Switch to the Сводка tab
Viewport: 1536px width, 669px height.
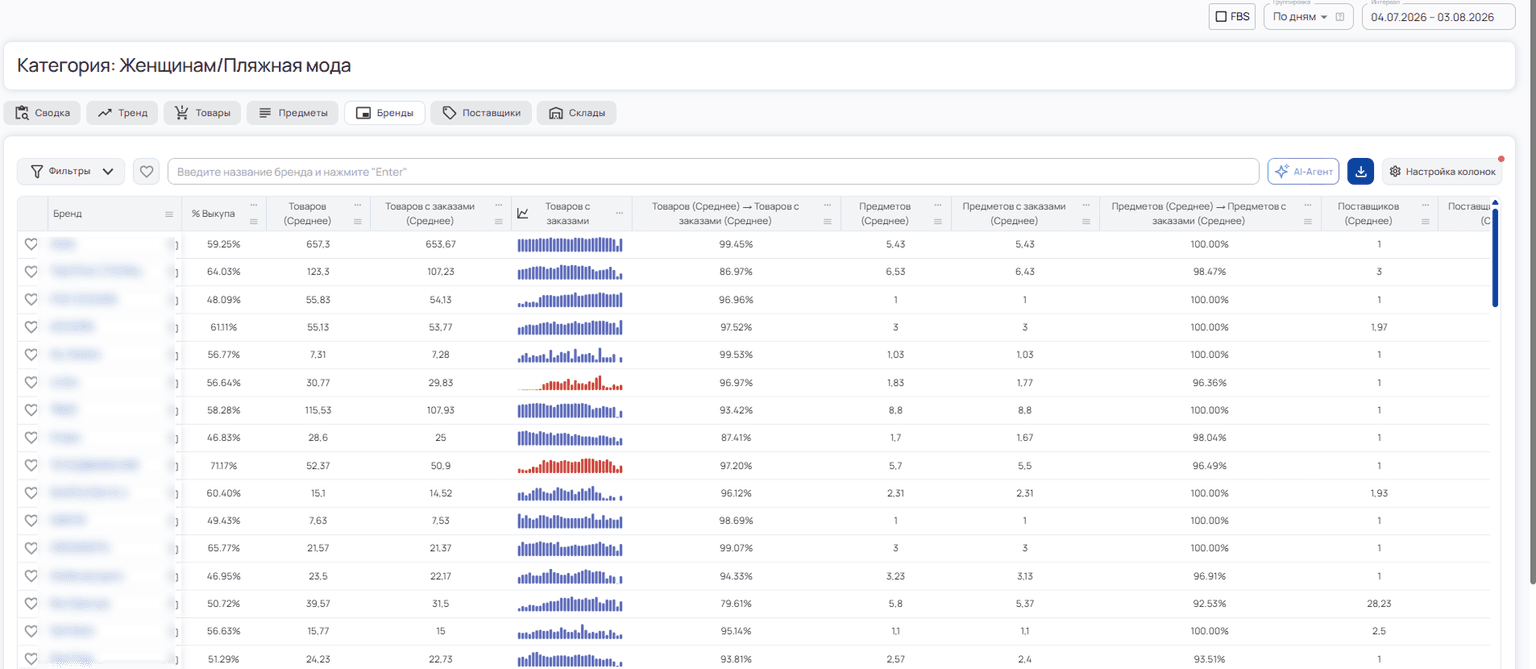[42, 113]
